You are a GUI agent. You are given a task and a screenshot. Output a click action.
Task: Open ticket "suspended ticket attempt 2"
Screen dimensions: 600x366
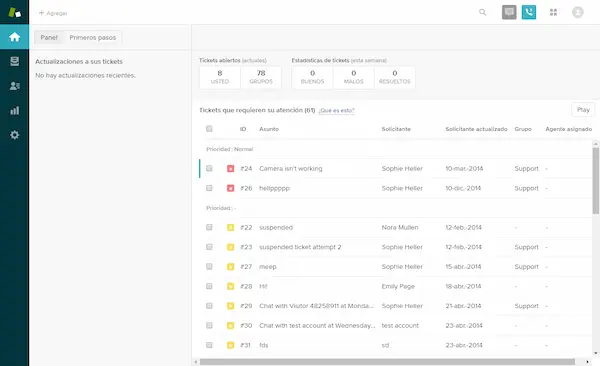[300, 247]
